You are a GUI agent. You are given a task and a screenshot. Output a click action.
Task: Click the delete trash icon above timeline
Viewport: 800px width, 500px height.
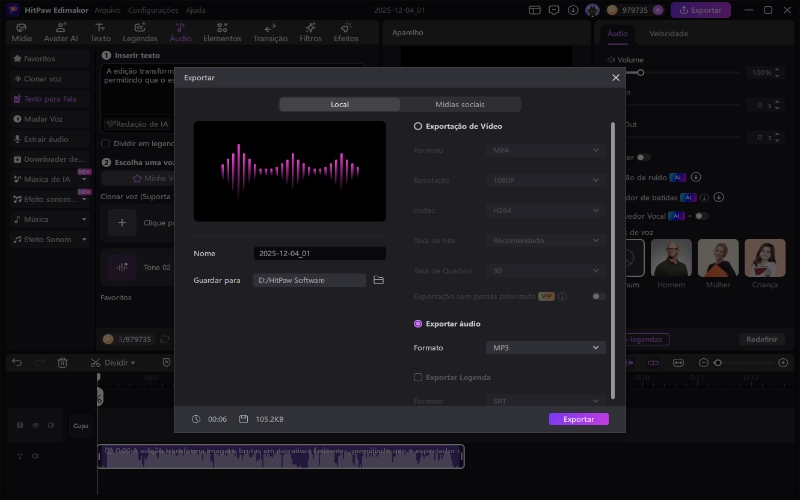pos(63,363)
